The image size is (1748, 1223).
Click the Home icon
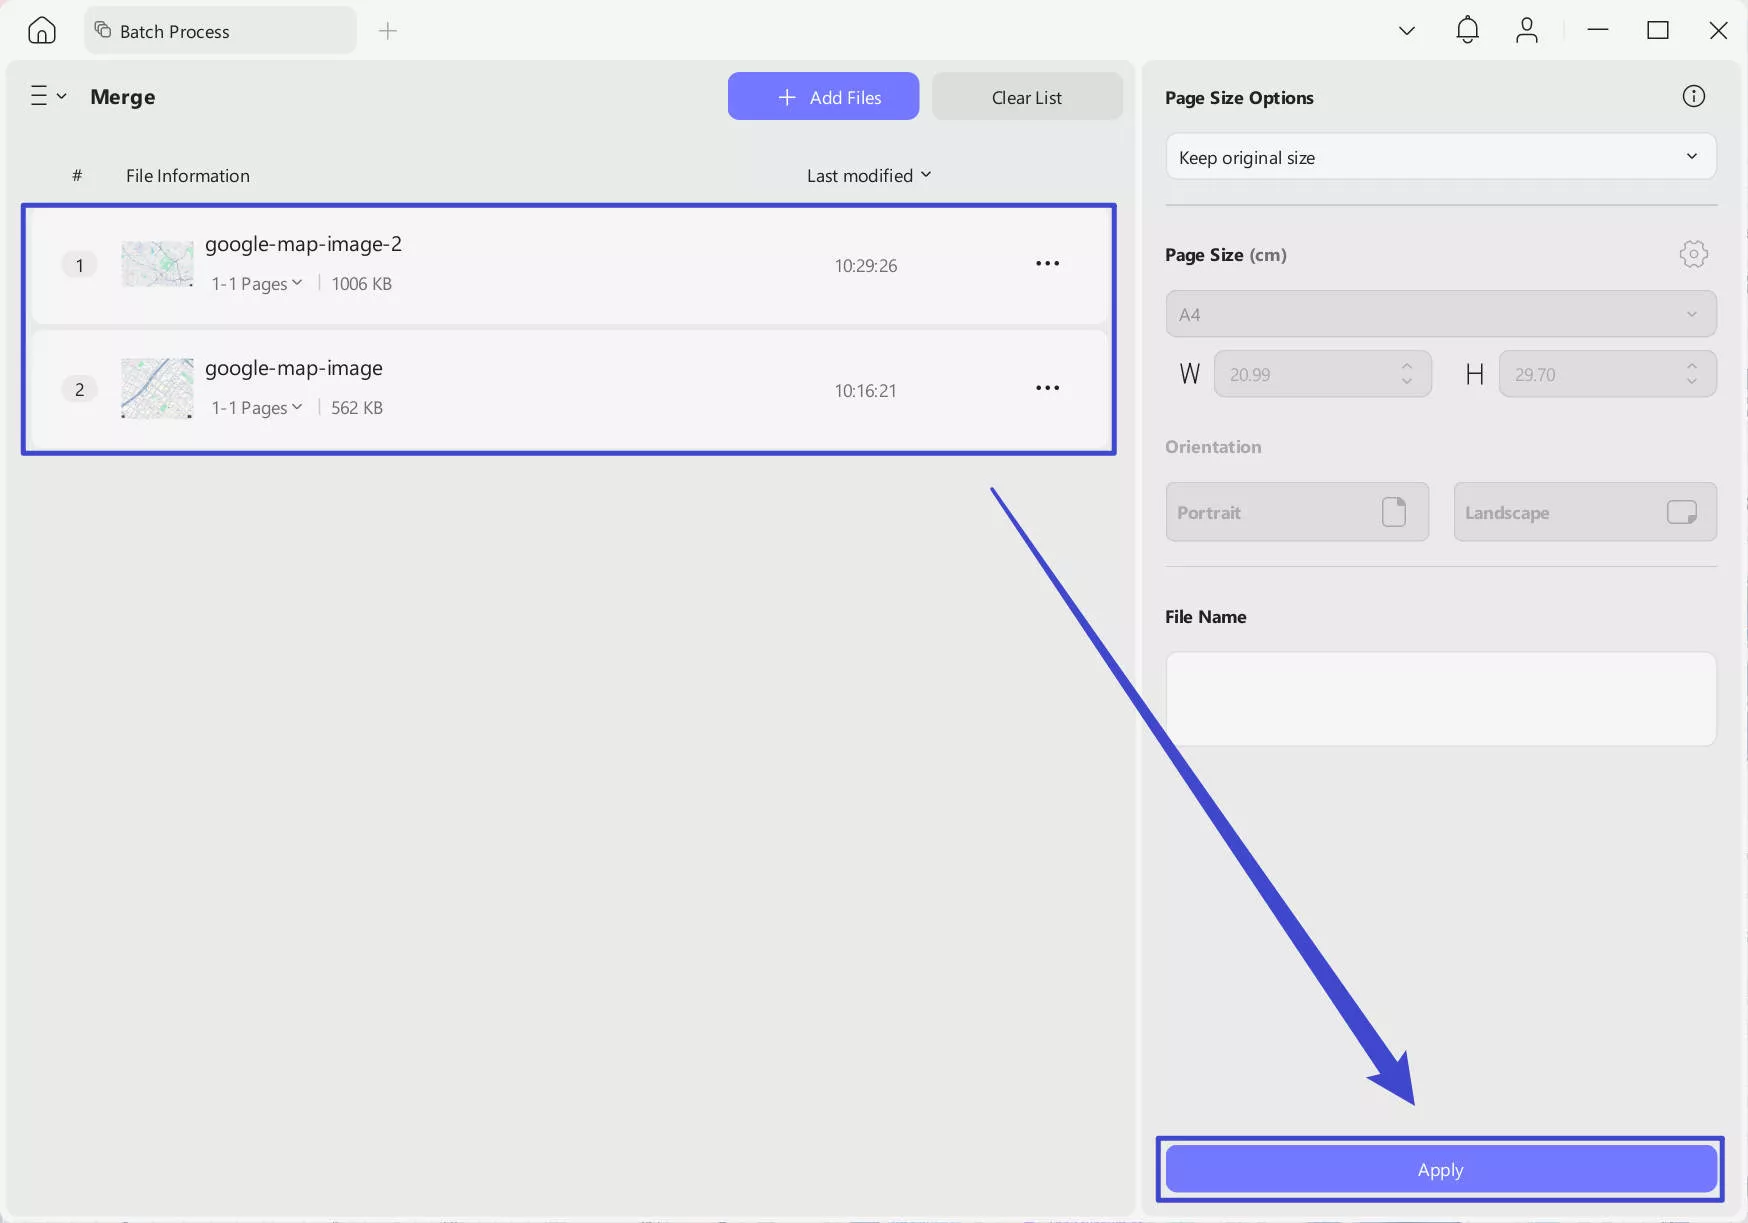pyautogui.click(x=41, y=30)
